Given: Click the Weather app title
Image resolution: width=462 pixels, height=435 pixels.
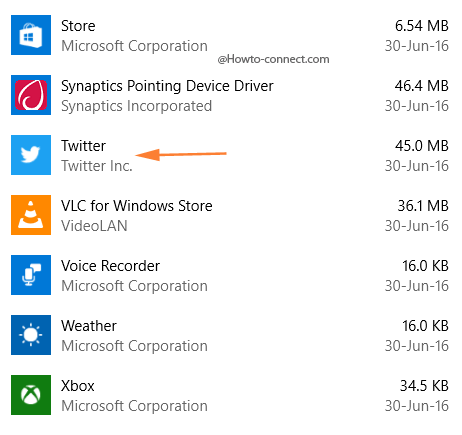Looking at the screenshot, I should (89, 326).
